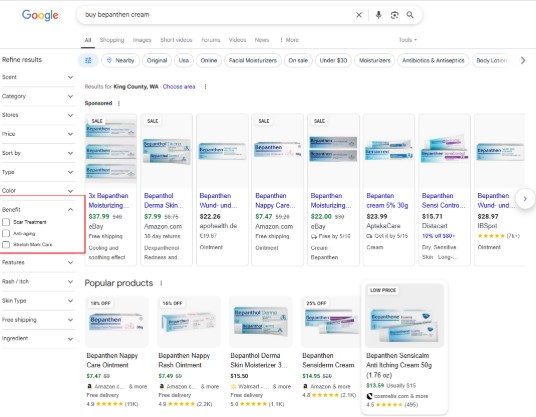The image size is (536, 417).
Task: Open Google Lens image search icon
Action: (394, 15)
